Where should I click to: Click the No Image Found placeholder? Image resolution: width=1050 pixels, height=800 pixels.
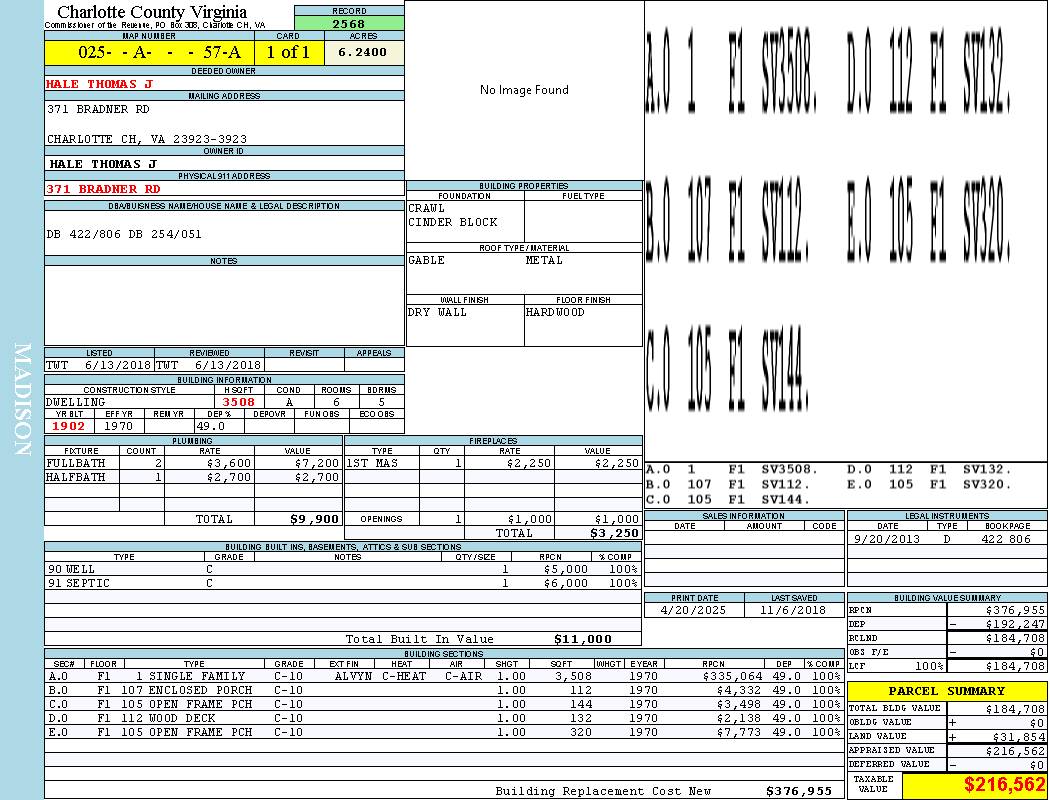pos(524,90)
